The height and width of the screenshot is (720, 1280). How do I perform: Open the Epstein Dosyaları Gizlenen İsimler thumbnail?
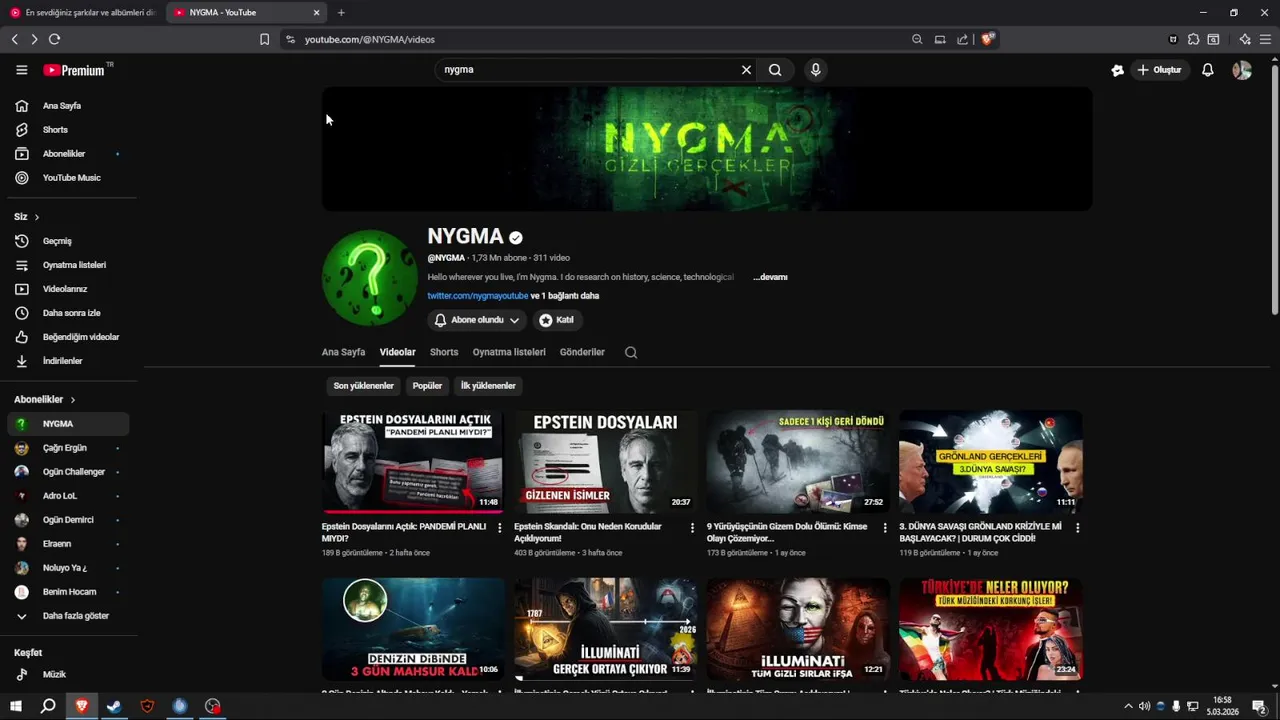[605, 461]
